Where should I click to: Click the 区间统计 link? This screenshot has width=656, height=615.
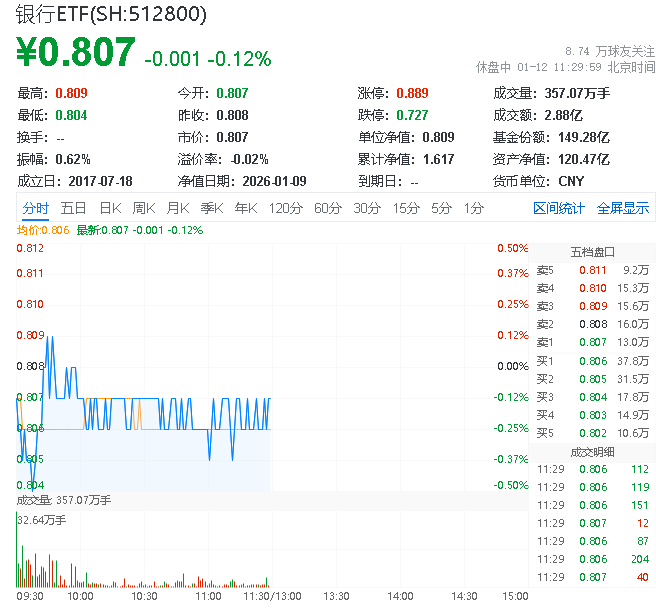(558, 208)
